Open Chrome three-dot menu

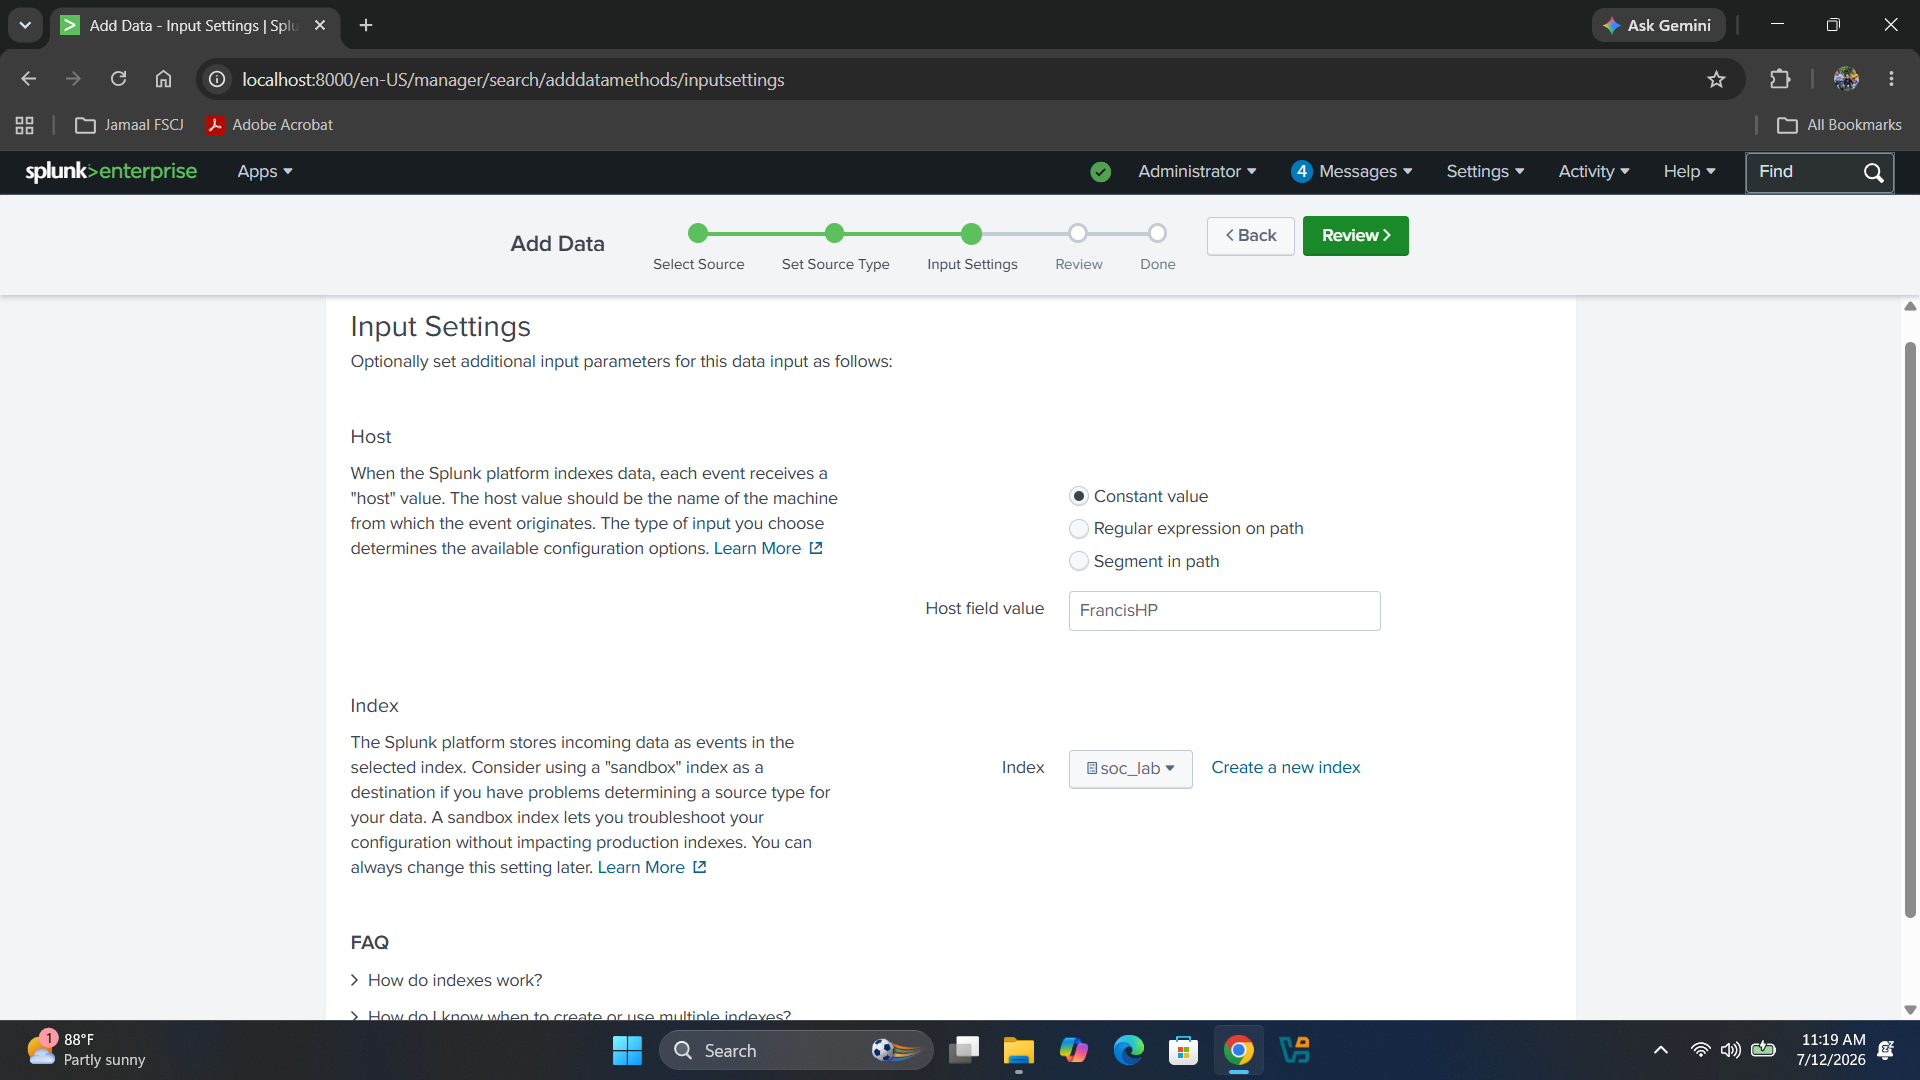click(1891, 79)
